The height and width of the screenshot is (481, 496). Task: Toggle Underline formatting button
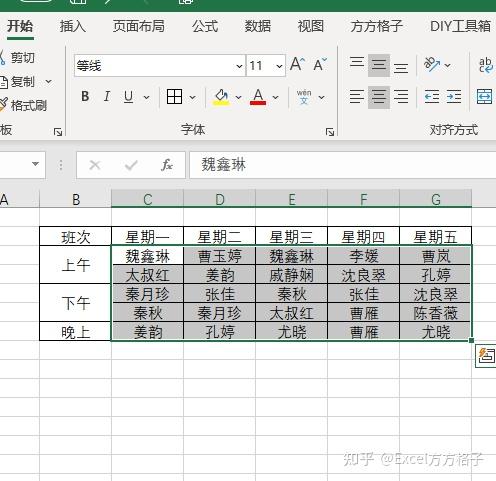coord(129,97)
